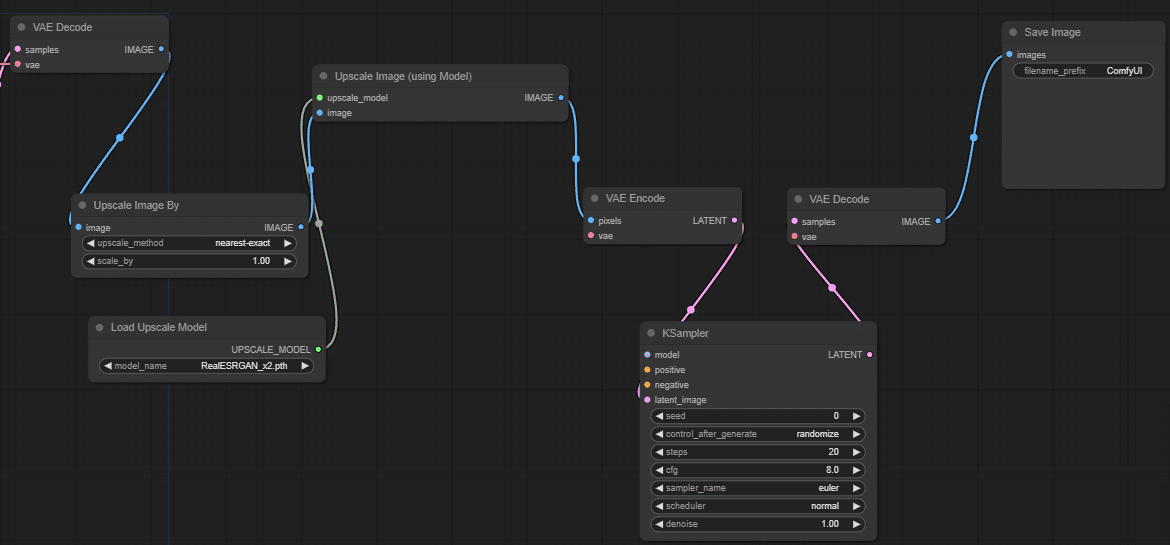Open the sampler_name combo showing euler
The height and width of the screenshot is (545, 1170).
(x=758, y=488)
